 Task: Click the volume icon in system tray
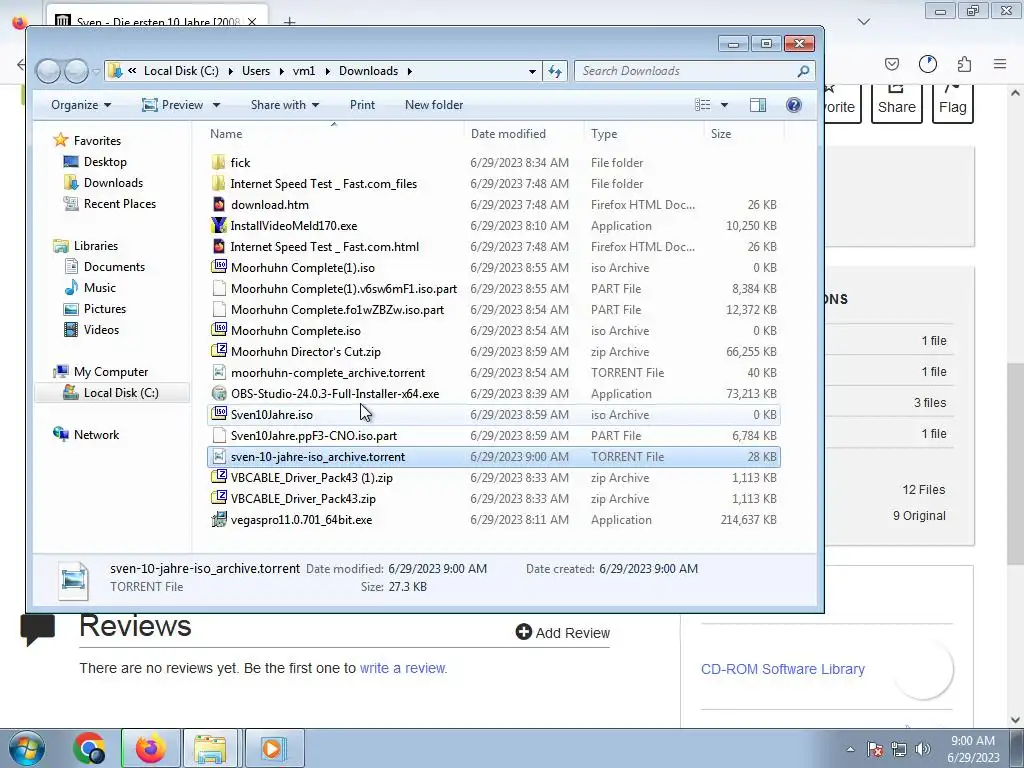tap(923, 749)
